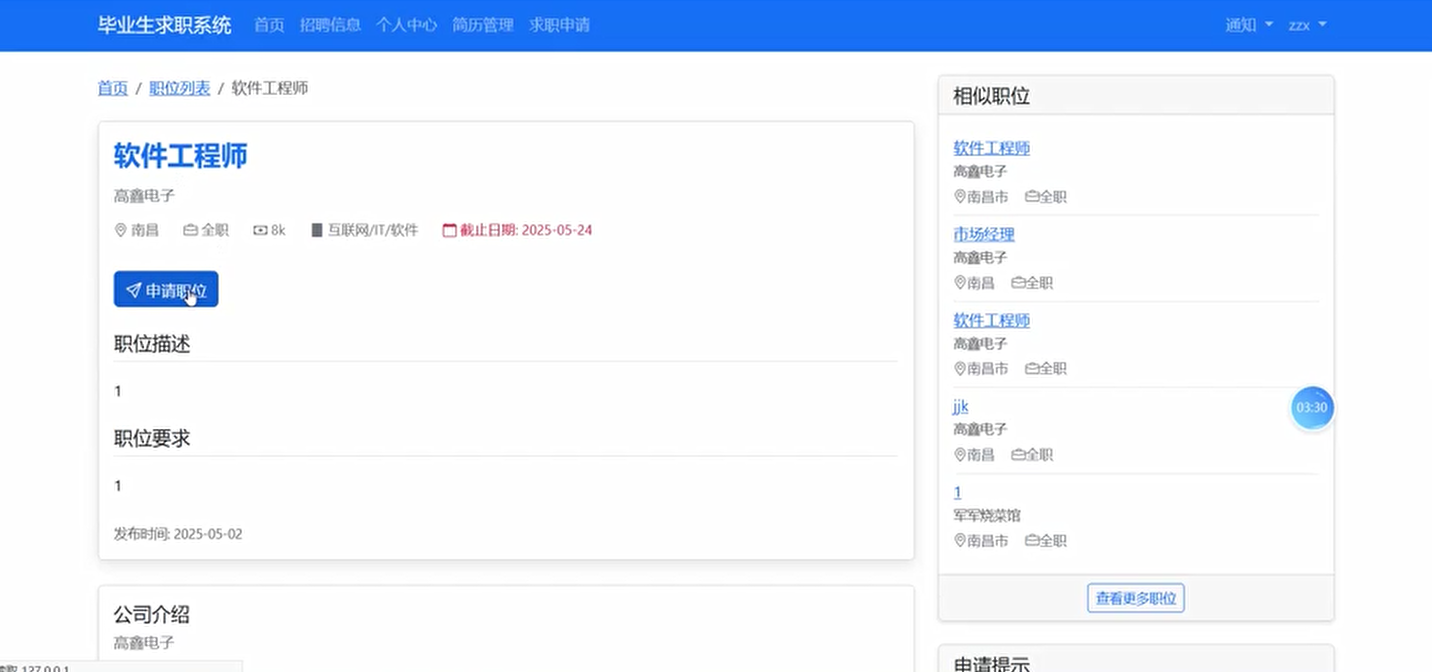Image resolution: width=1432 pixels, height=672 pixels.
Task: Click the location pin icon beside 南昌
Action: (120, 230)
